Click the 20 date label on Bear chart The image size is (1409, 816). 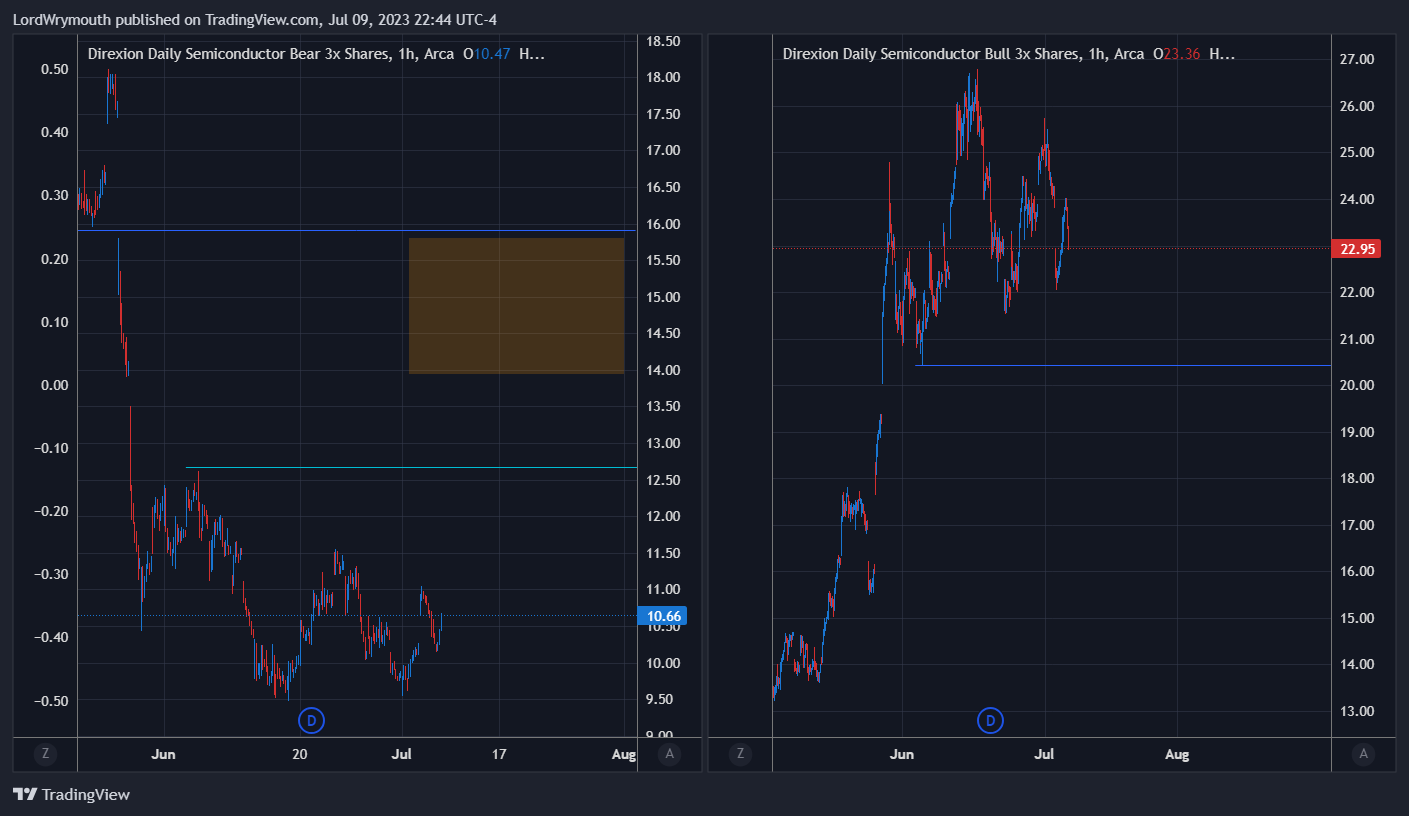pyautogui.click(x=300, y=754)
